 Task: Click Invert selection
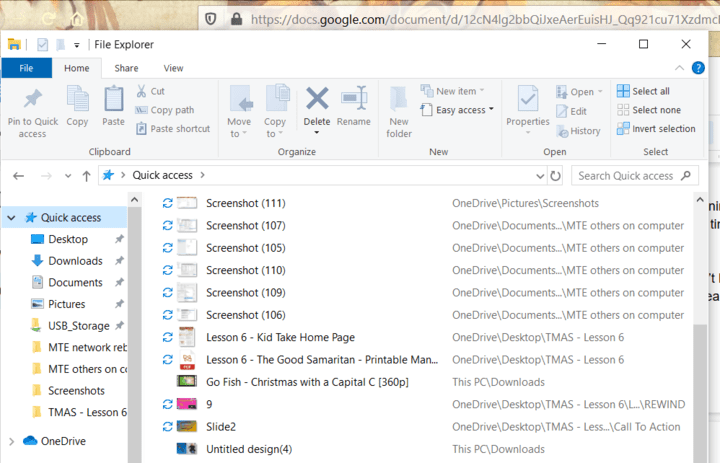pyautogui.click(x=656, y=129)
